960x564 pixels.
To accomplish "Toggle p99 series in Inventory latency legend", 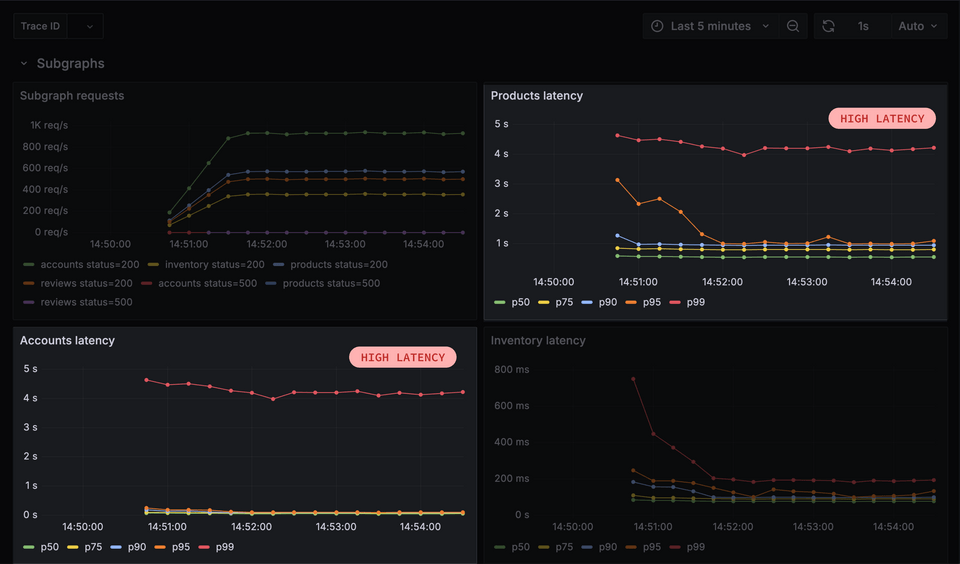I will click(x=696, y=547).
